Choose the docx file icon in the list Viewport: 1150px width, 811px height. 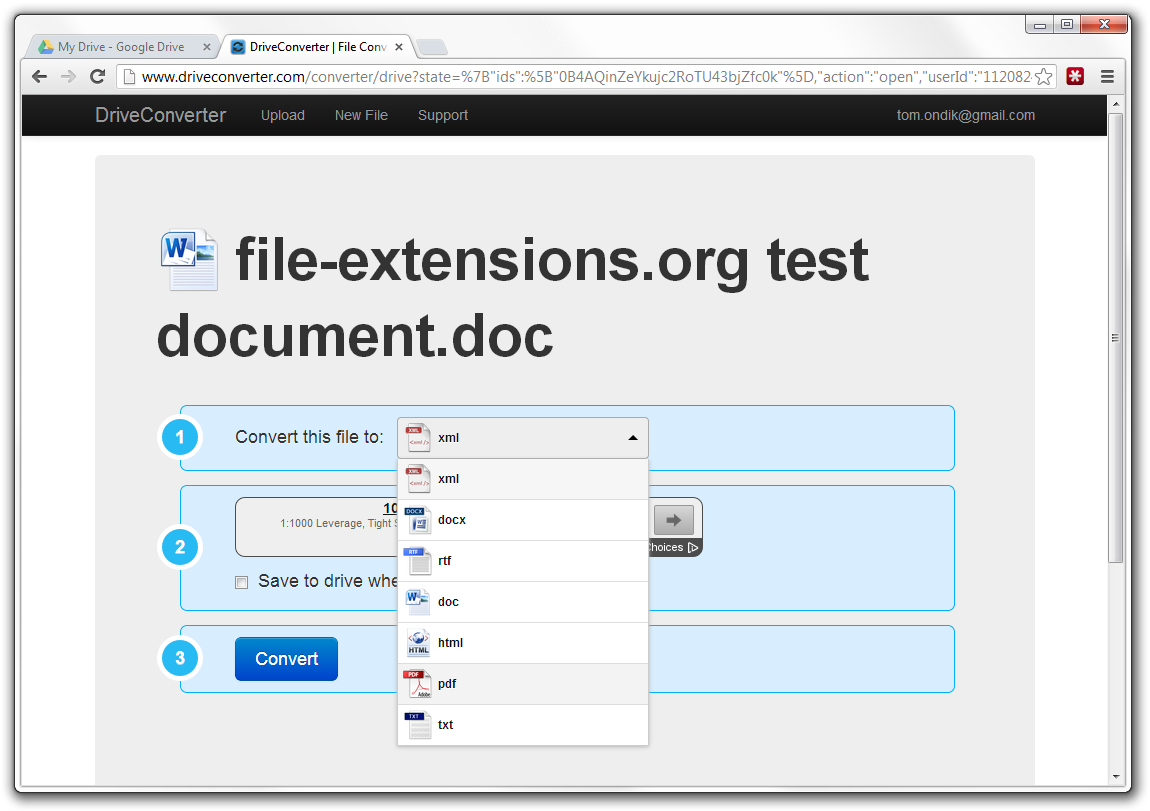[418, 520]
